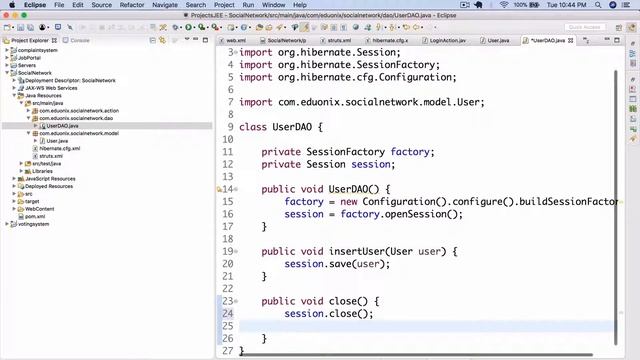
Task: Select the WebContent folder
Action: pyautogui.click(x=39, y=209)
